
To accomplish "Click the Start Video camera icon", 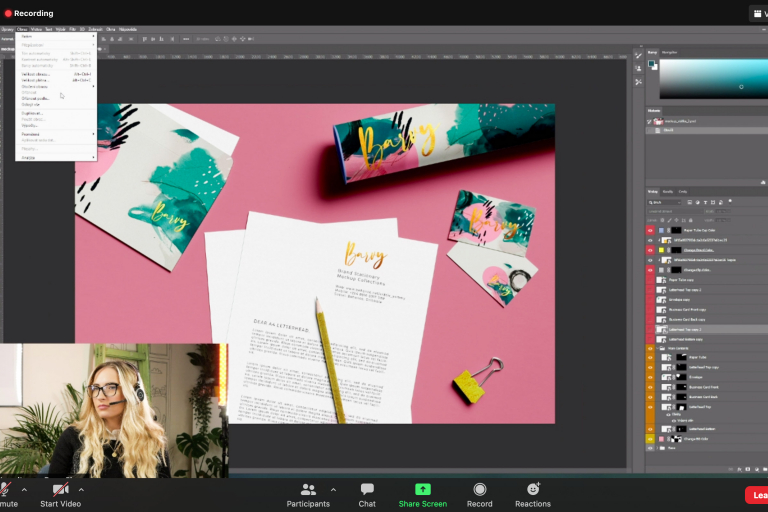I will coord(60,489).
